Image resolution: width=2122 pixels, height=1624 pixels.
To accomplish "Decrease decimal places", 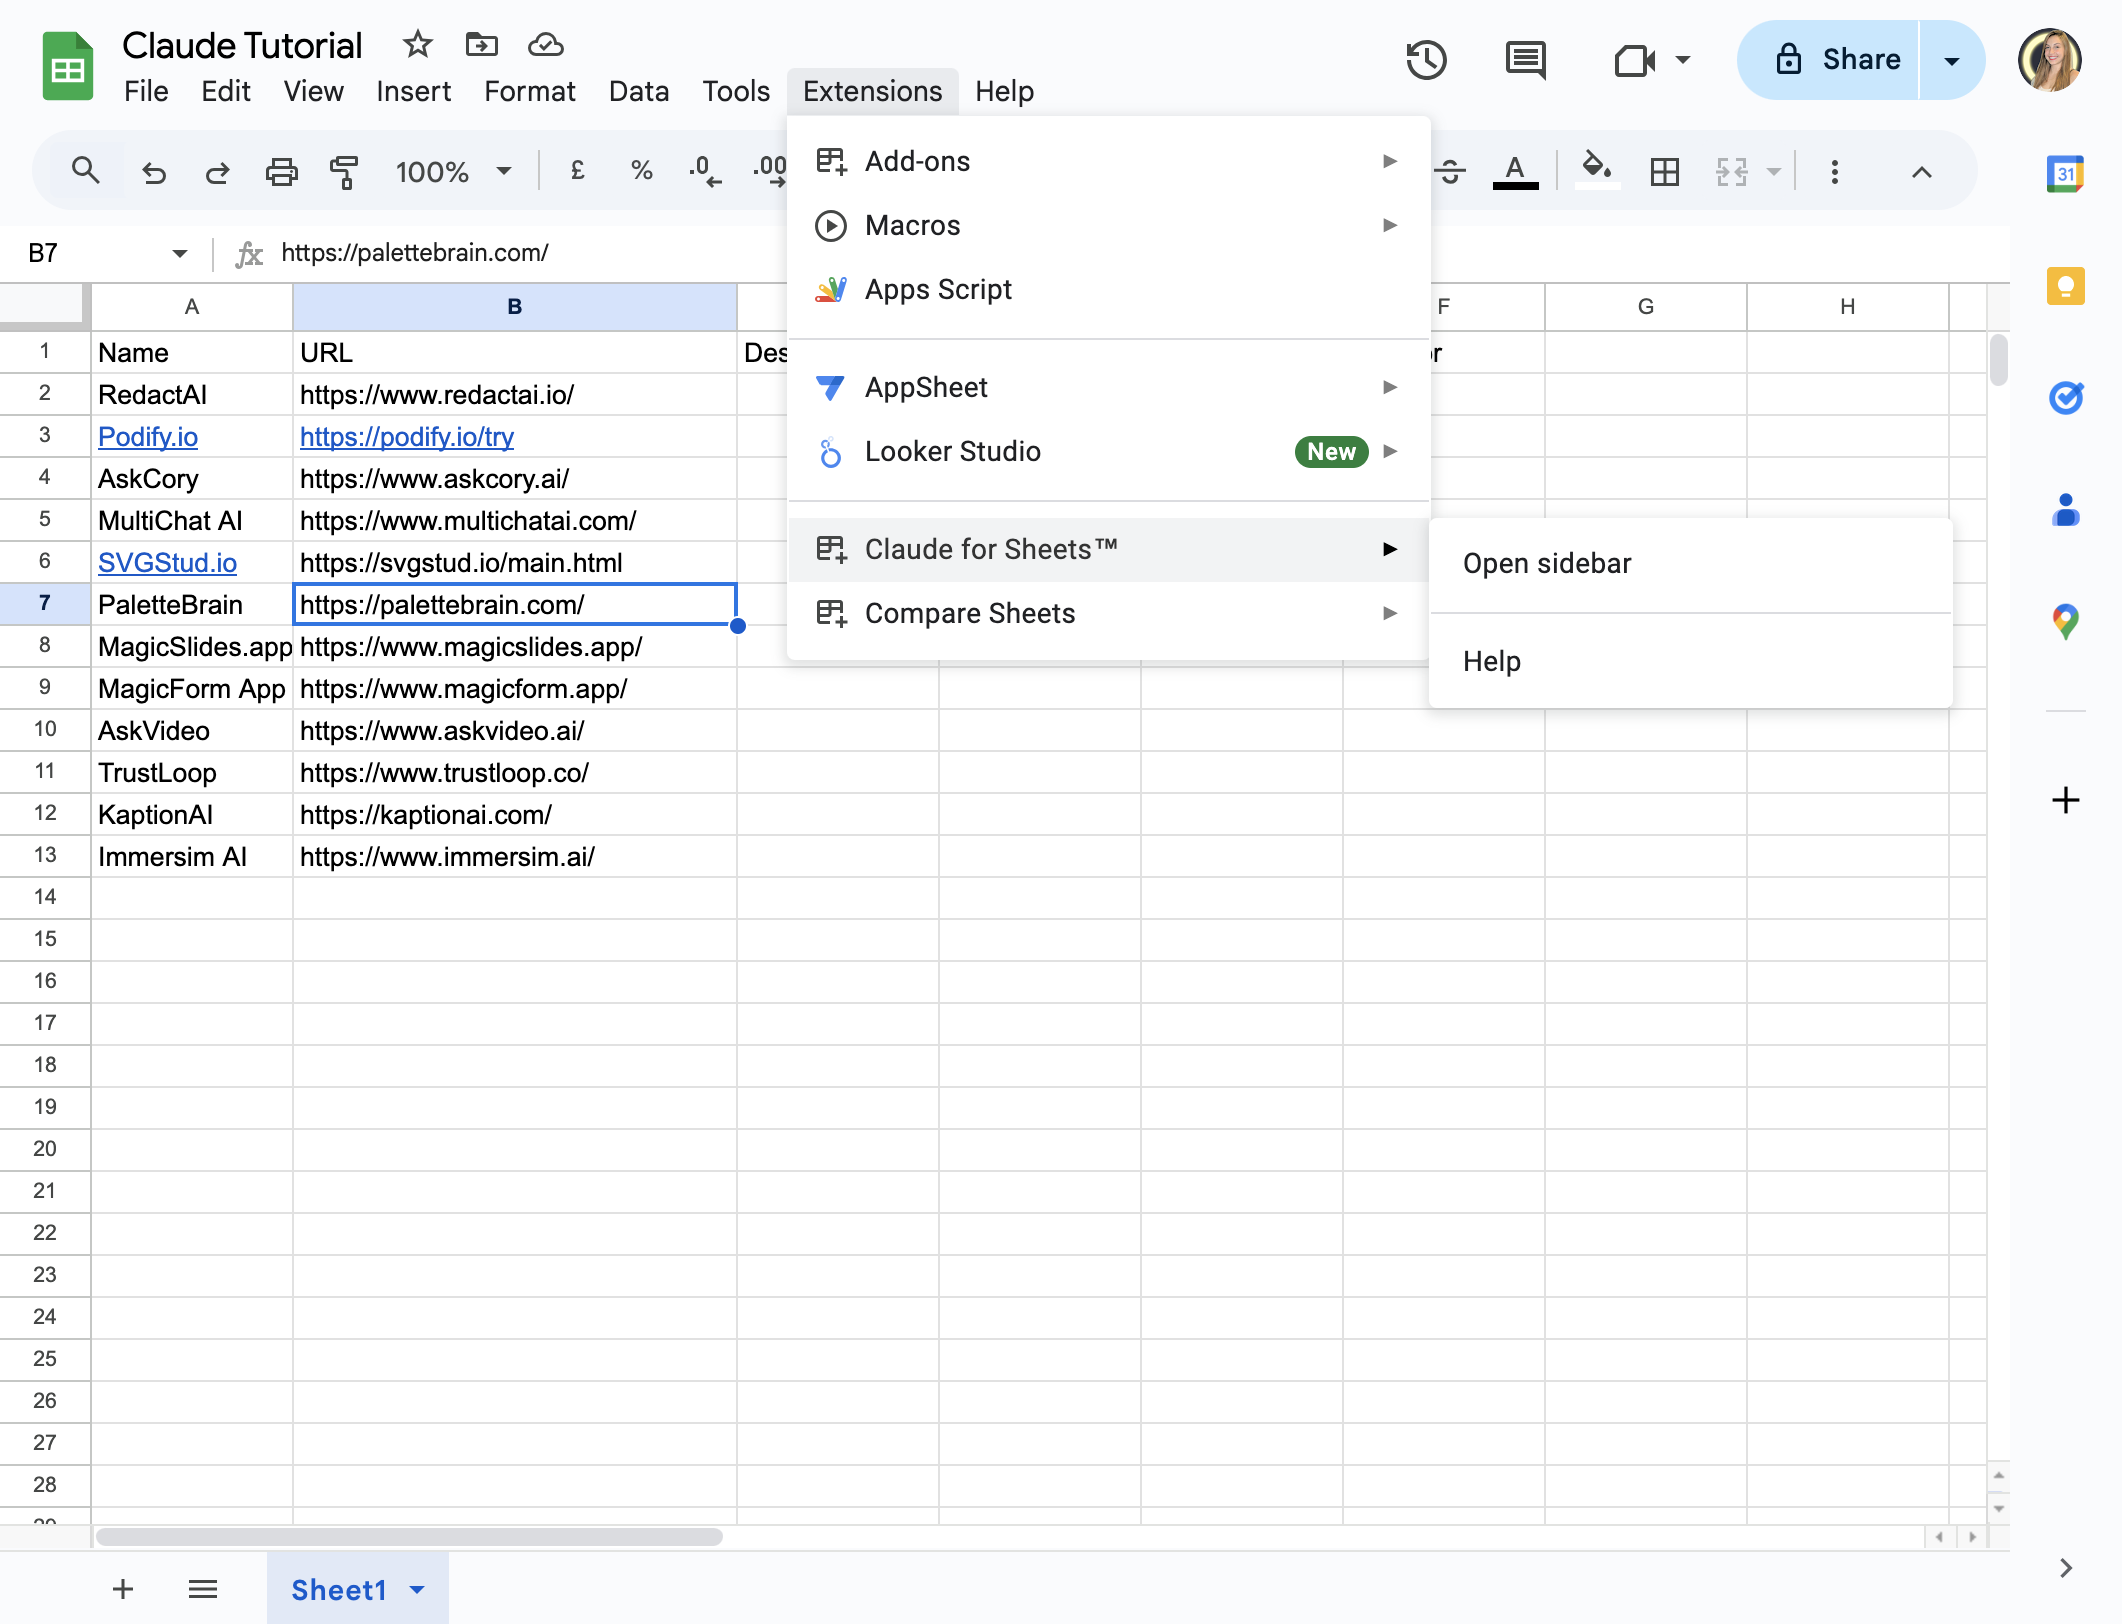I will point(704,171).
